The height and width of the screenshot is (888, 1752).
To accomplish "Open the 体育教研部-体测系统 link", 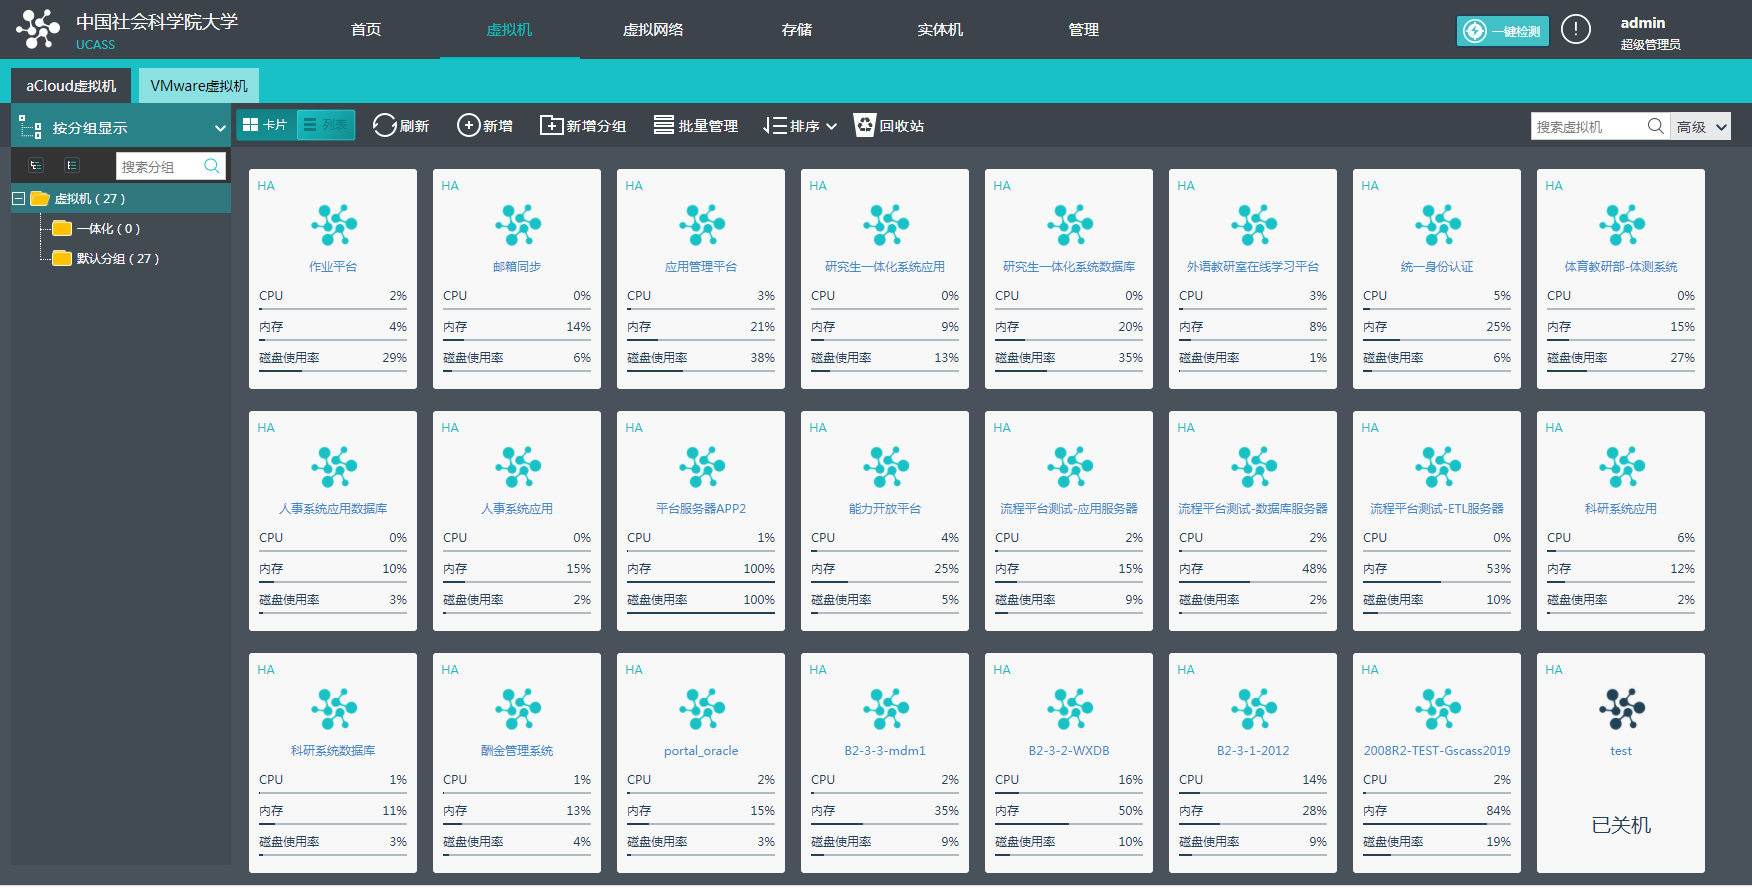I will [1621, 267].
